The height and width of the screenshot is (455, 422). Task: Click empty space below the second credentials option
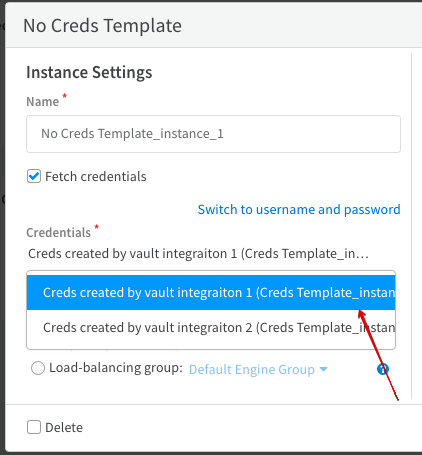coord(211,347)
